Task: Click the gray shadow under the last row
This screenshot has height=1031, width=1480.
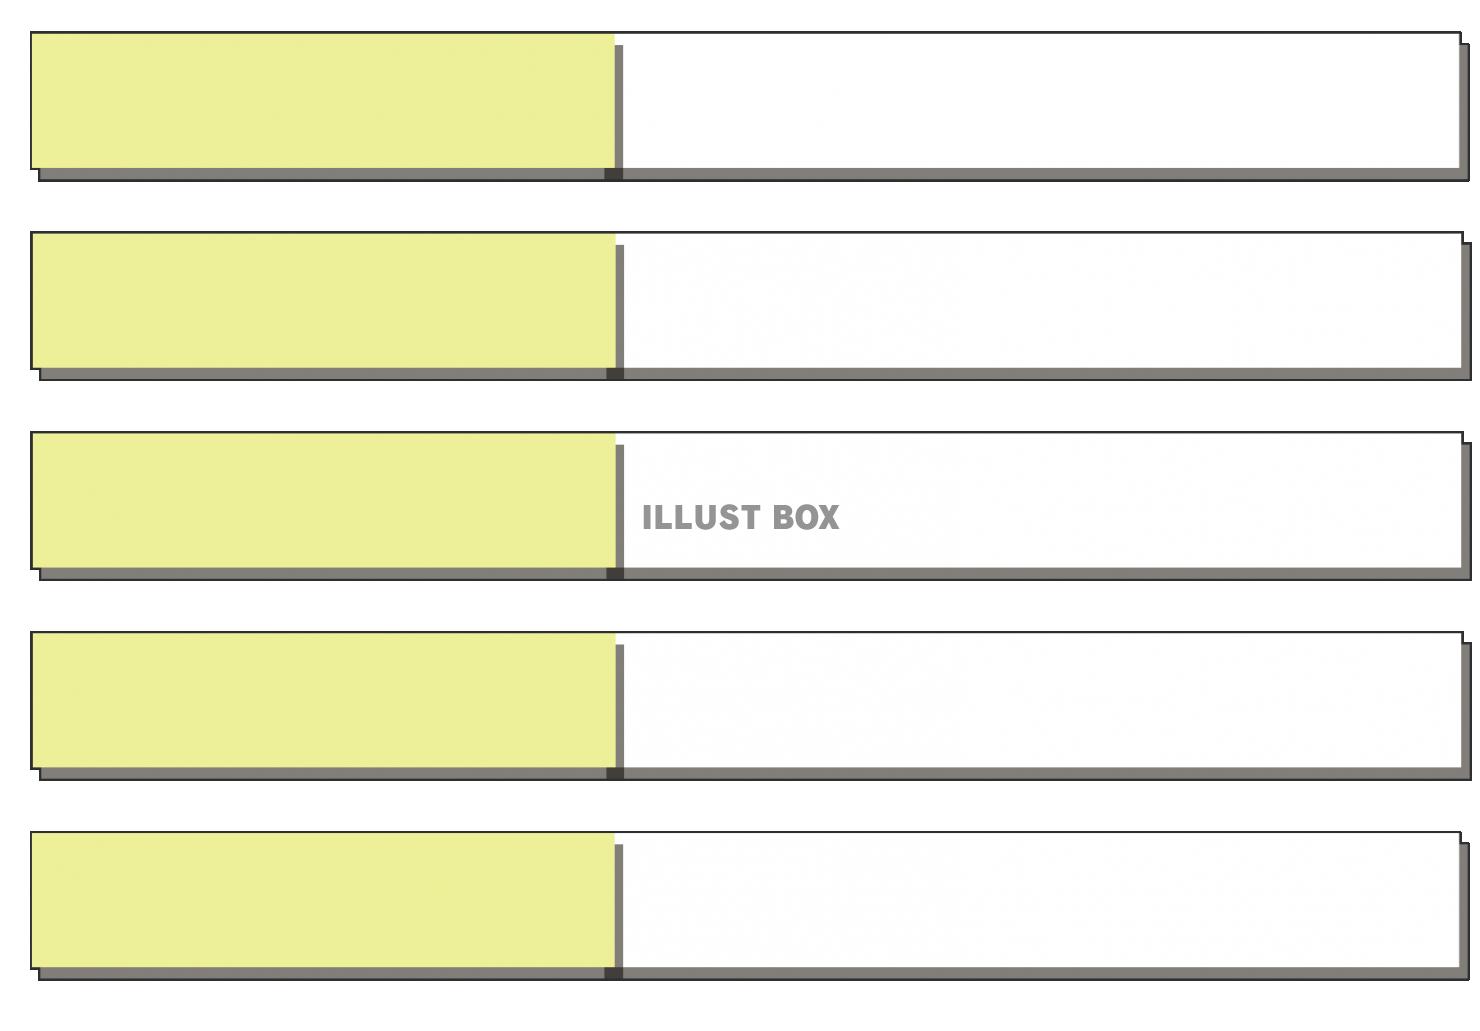Action: click(x=754, y=974)
